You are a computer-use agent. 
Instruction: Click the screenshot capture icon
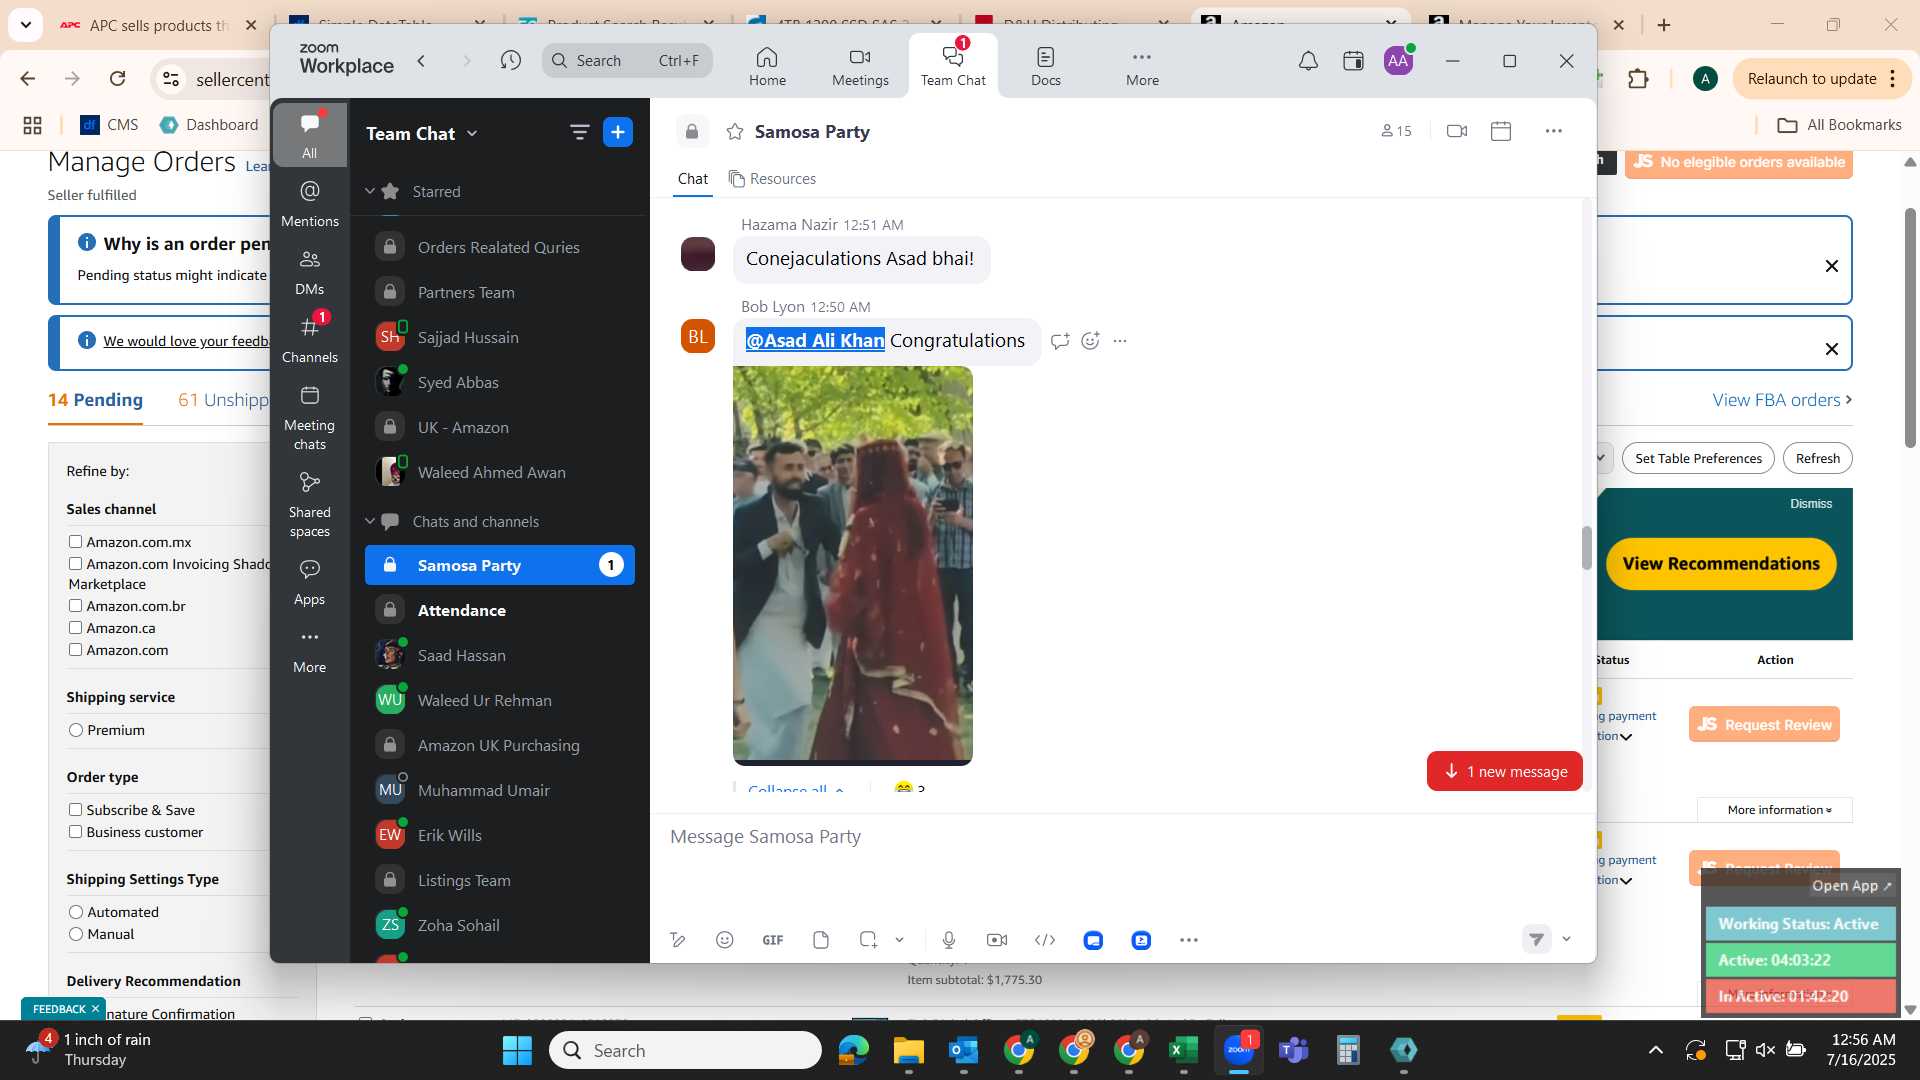868,940
